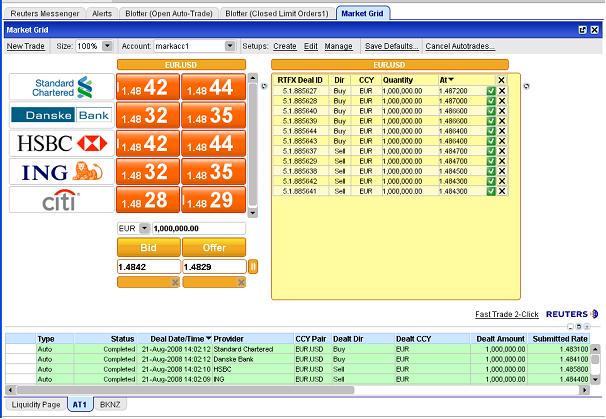606x419 pixels.
Task: Open the Alerts tab
Action: coord(102,14)
